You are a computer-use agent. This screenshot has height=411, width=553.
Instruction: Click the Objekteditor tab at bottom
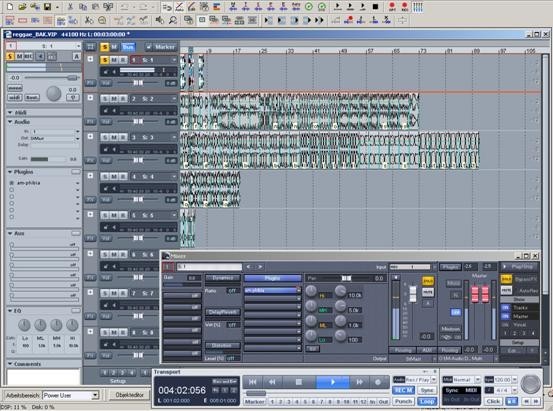tap(129, 395)
